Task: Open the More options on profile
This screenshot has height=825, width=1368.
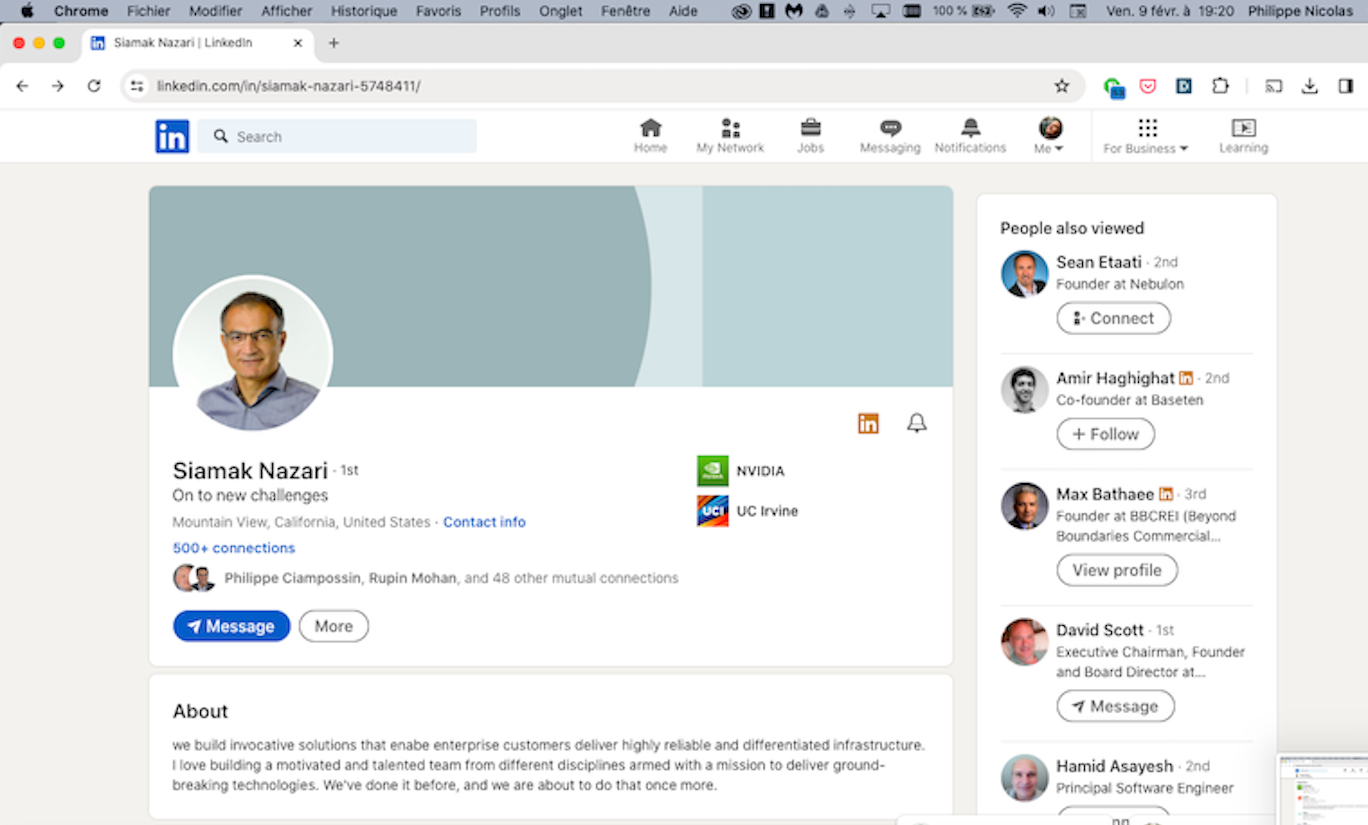Action: pyautogui.click(x=334, y=626)
